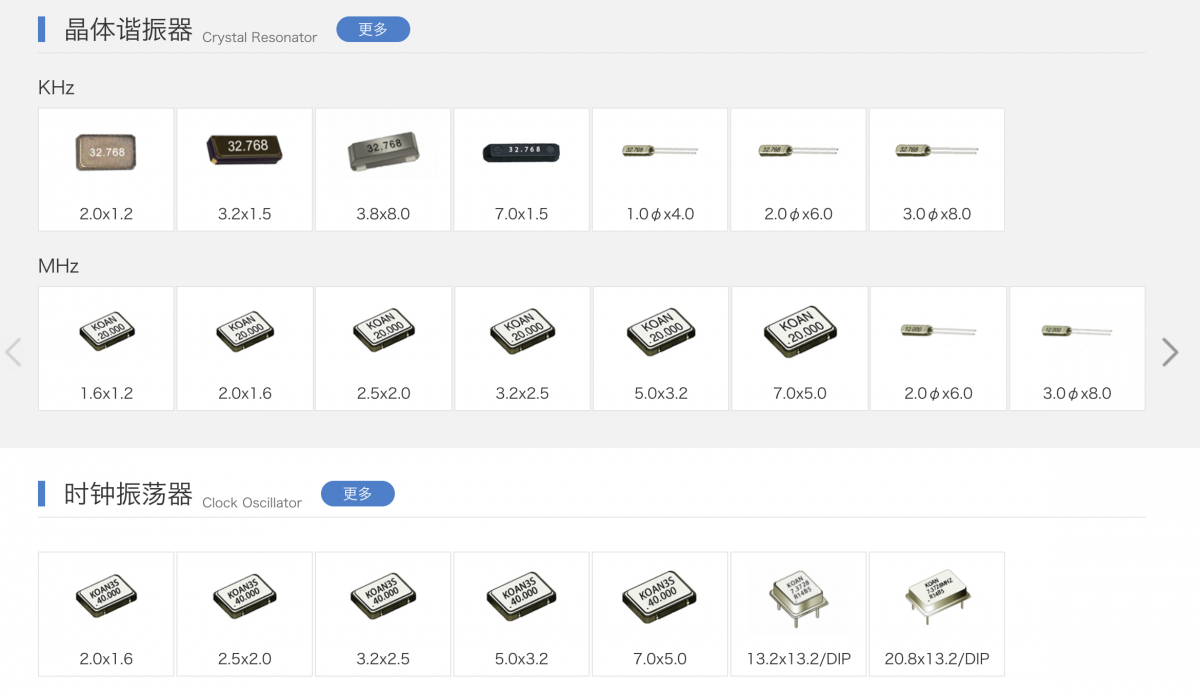This screenshot has height=692, width=1200.
Task: Open the MHz 2.0φx6.0 cylinder crystal
Action: 938,348
